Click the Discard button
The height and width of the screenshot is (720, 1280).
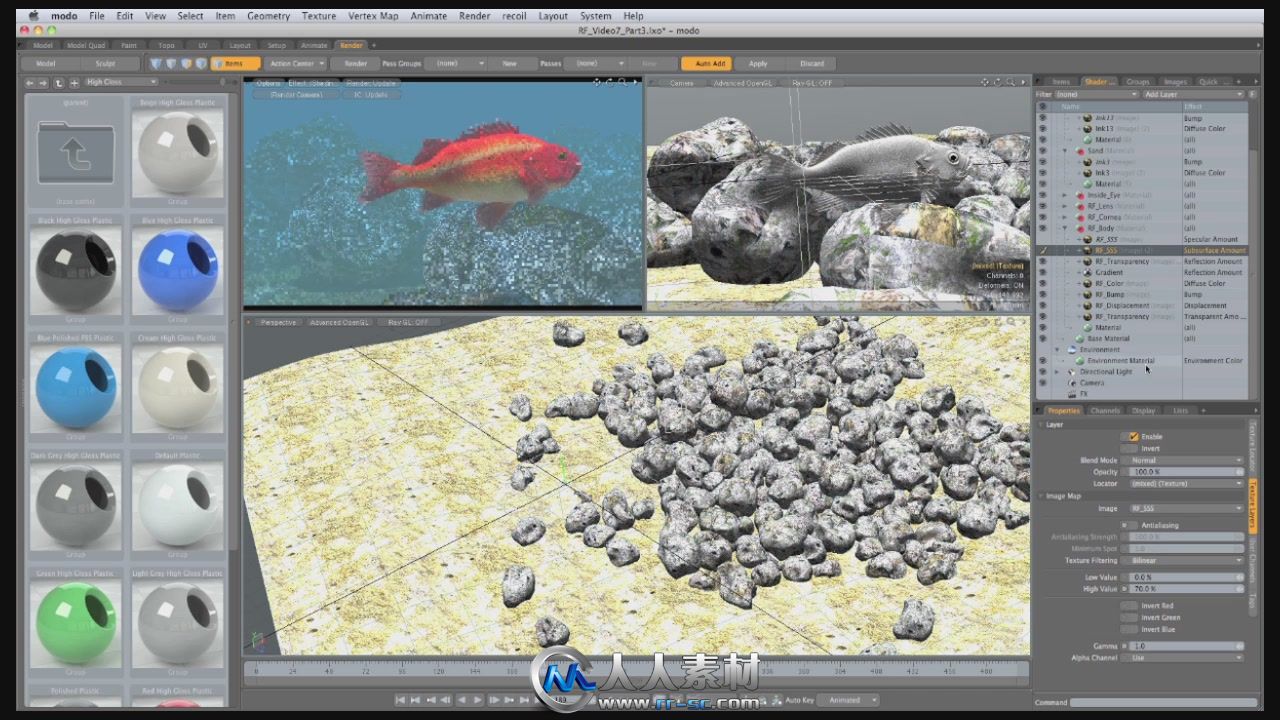(812, 63)
